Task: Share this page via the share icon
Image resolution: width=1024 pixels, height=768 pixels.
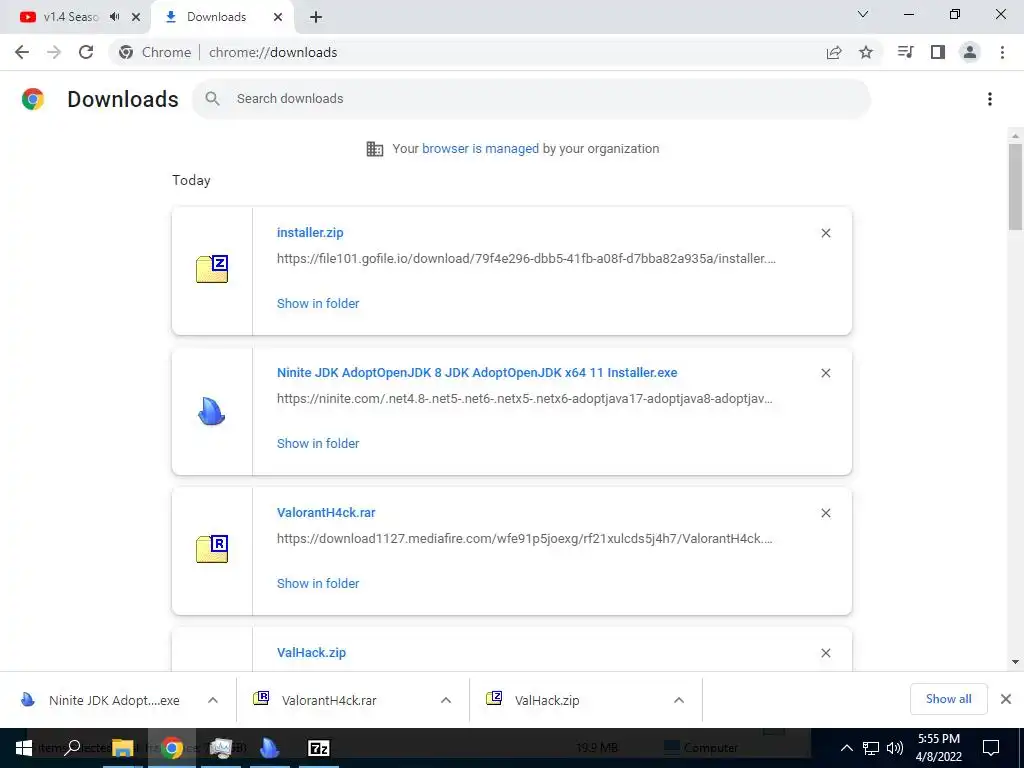Action: [x=834, y=52]
